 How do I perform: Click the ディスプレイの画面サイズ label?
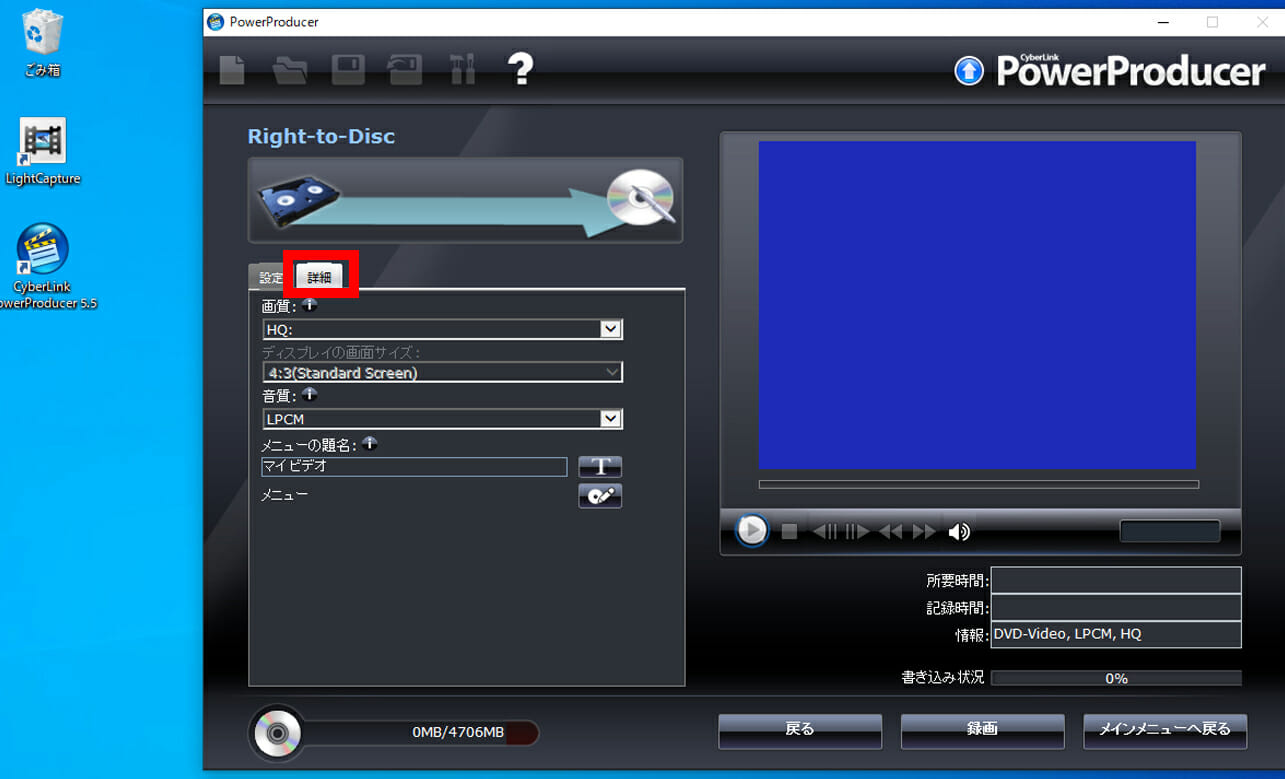click(x=341, y=352)
